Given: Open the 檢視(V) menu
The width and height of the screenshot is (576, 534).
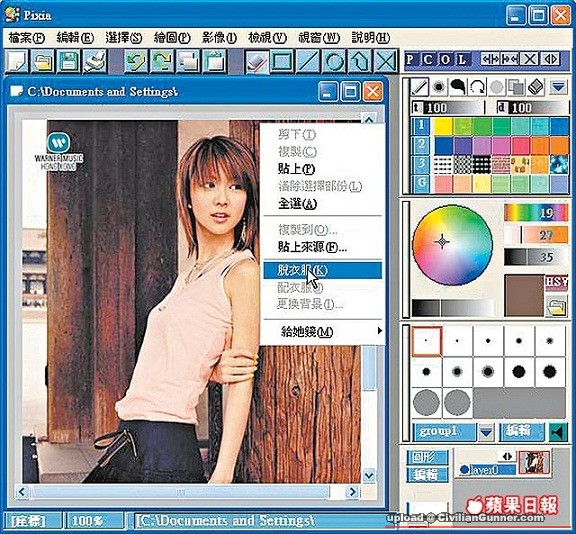Looking at the screenshot, I should [267, 37].
